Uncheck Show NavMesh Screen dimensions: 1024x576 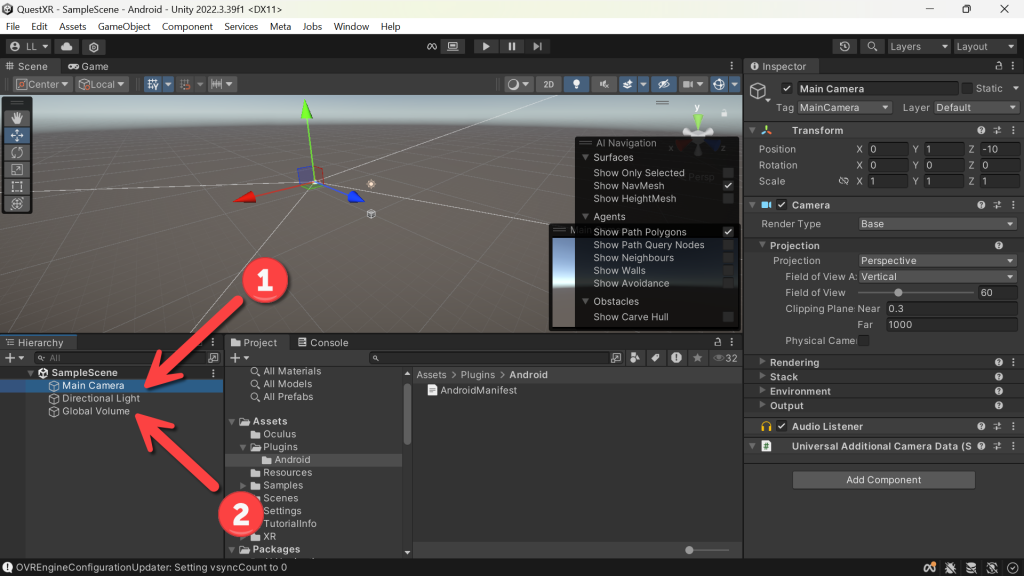[x=728, y=186]
